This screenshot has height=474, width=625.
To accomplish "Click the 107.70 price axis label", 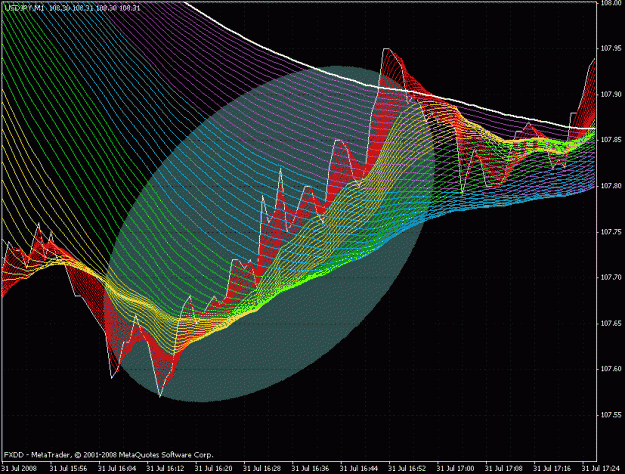I will (x=611, y=277).
